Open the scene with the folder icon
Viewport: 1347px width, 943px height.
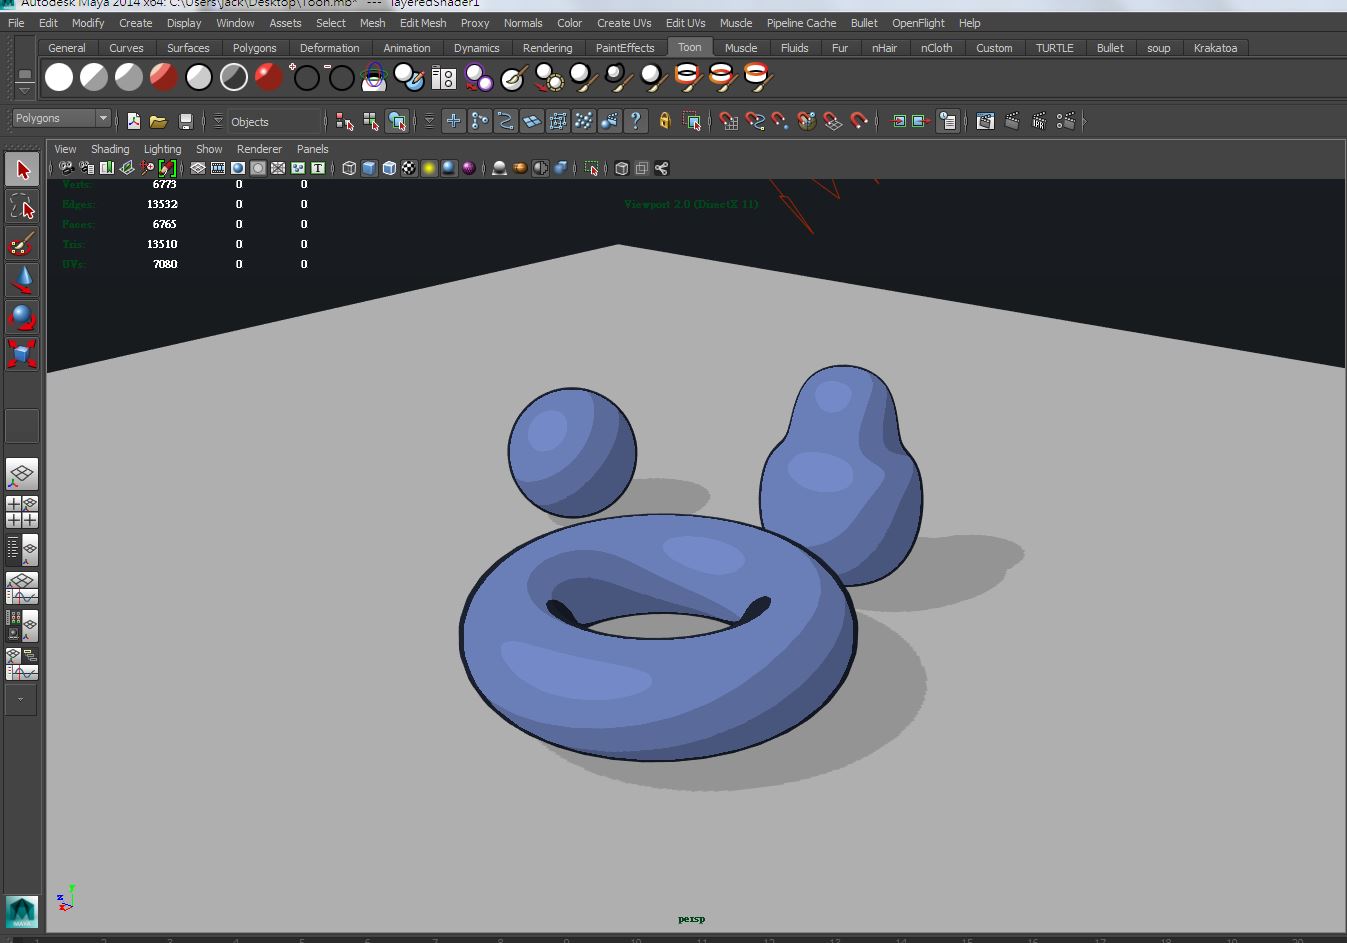pyautogui.click(x=158, y=122)
